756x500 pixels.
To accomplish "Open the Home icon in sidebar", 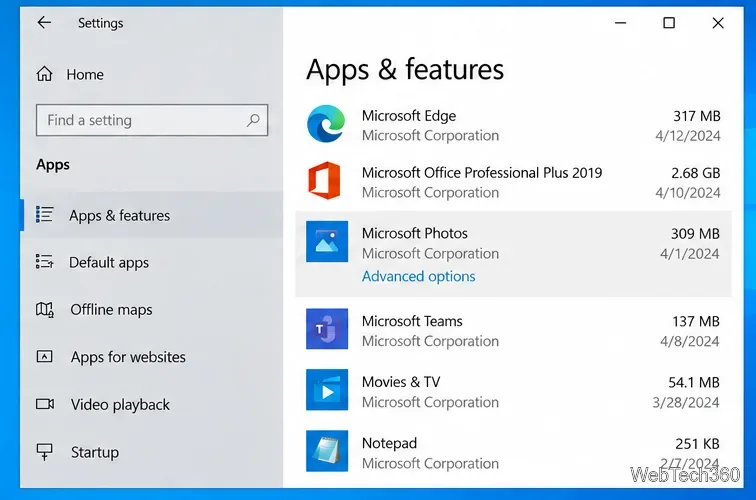I will click(44, 74).
